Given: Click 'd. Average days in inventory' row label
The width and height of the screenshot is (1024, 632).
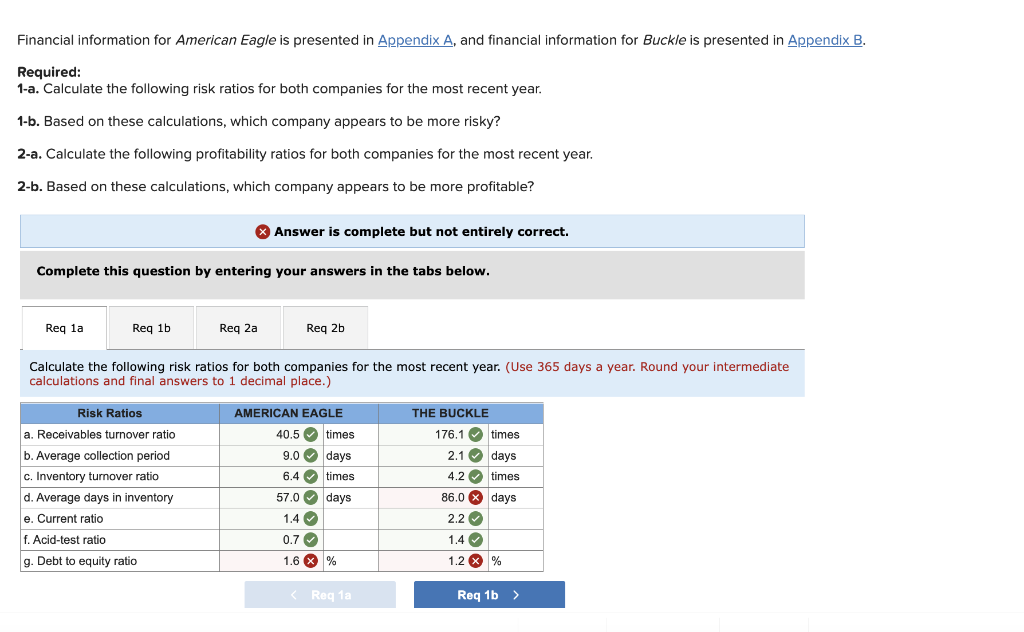Looking at the screenshot, I should point(98,498).
